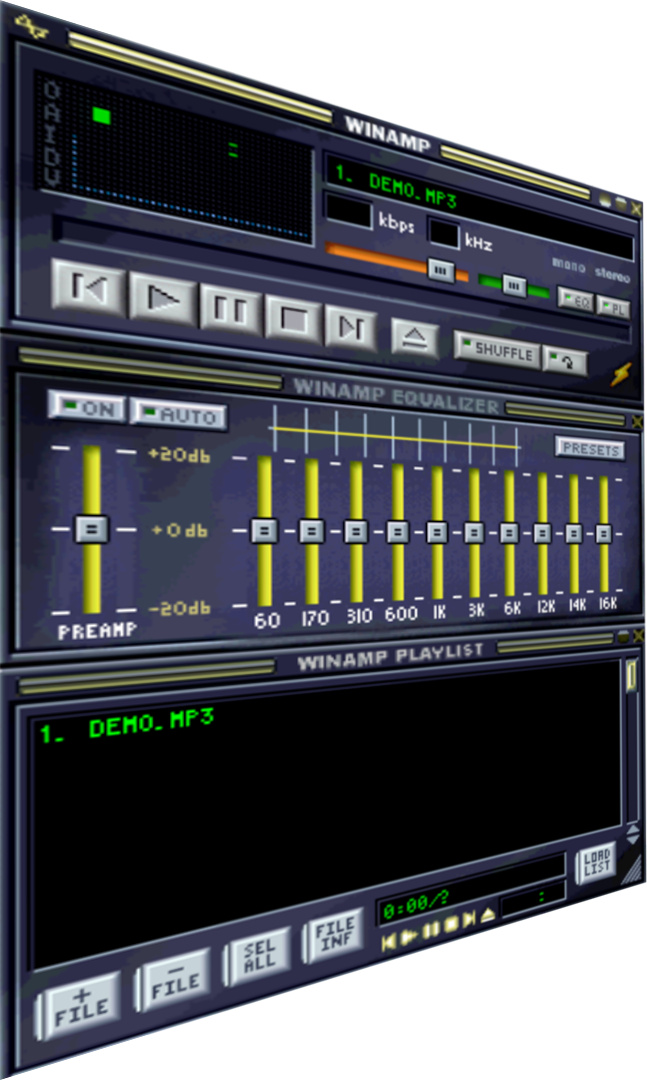
Task: Open the equalizer PRESETS menu
Action: 590,448
